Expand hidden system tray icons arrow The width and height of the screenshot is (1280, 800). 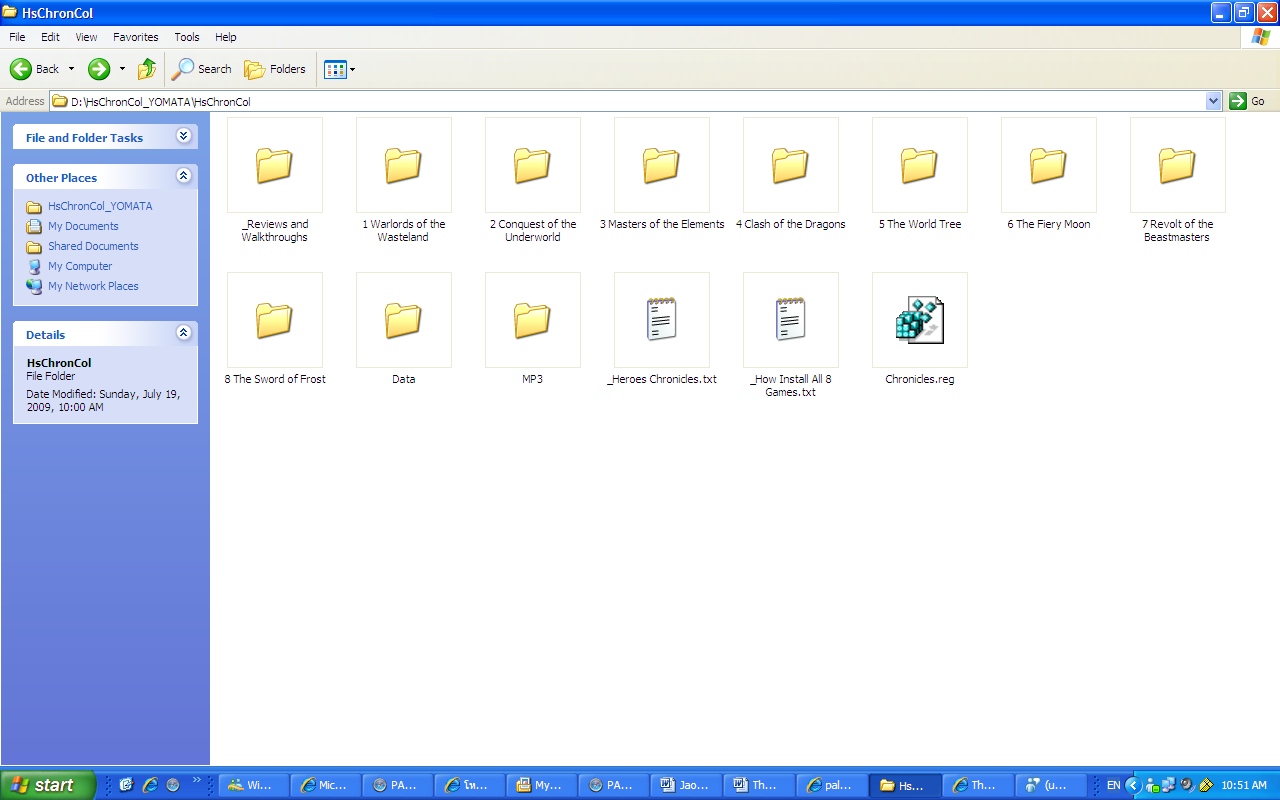[1133, 785]
